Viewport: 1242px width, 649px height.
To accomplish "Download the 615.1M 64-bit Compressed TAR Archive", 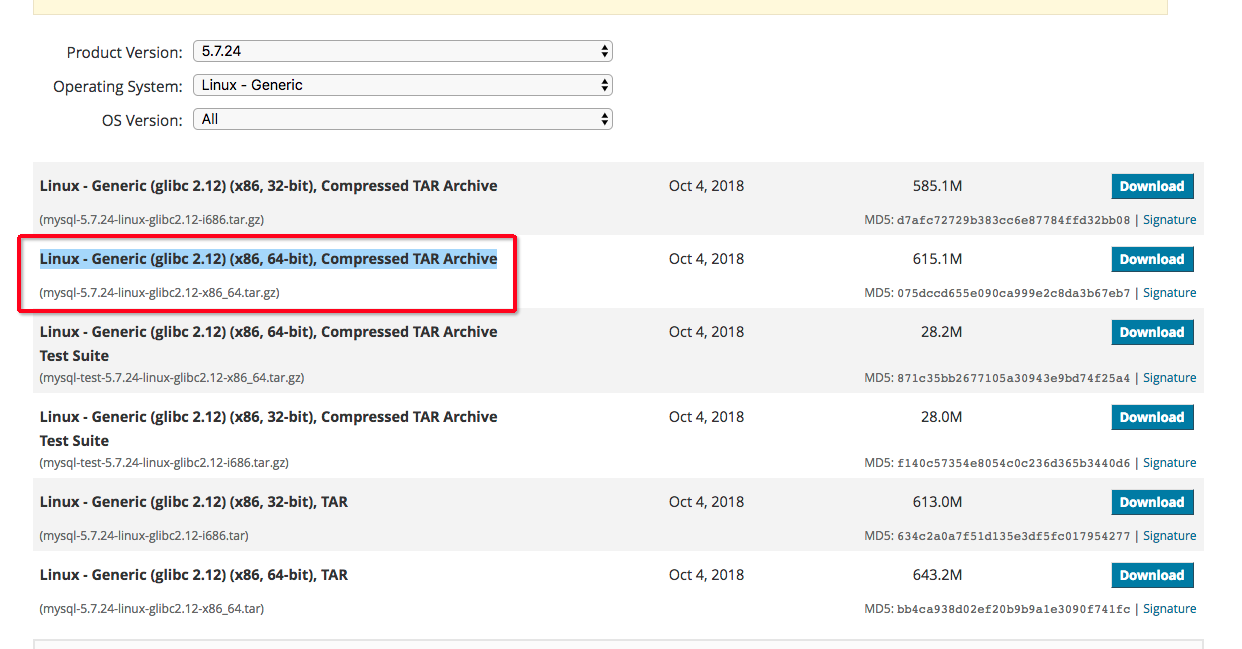I will tap(1152, 259).
